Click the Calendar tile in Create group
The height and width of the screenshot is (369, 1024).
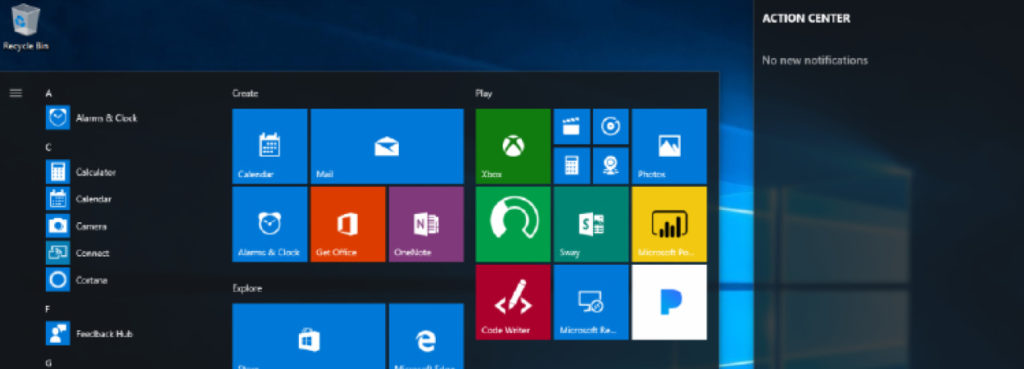pyautogui.click(x=270, y=146)
